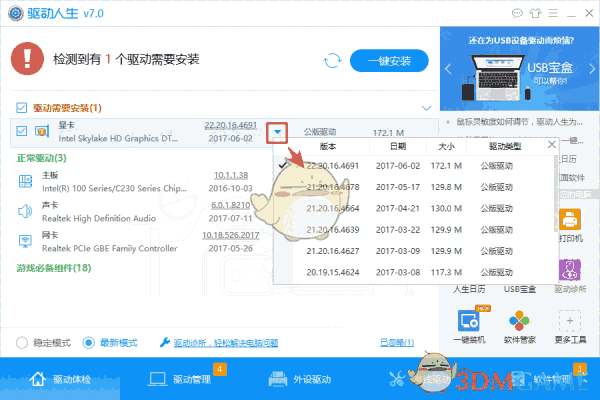Open the main menu hamburger icon

point(553,14)
